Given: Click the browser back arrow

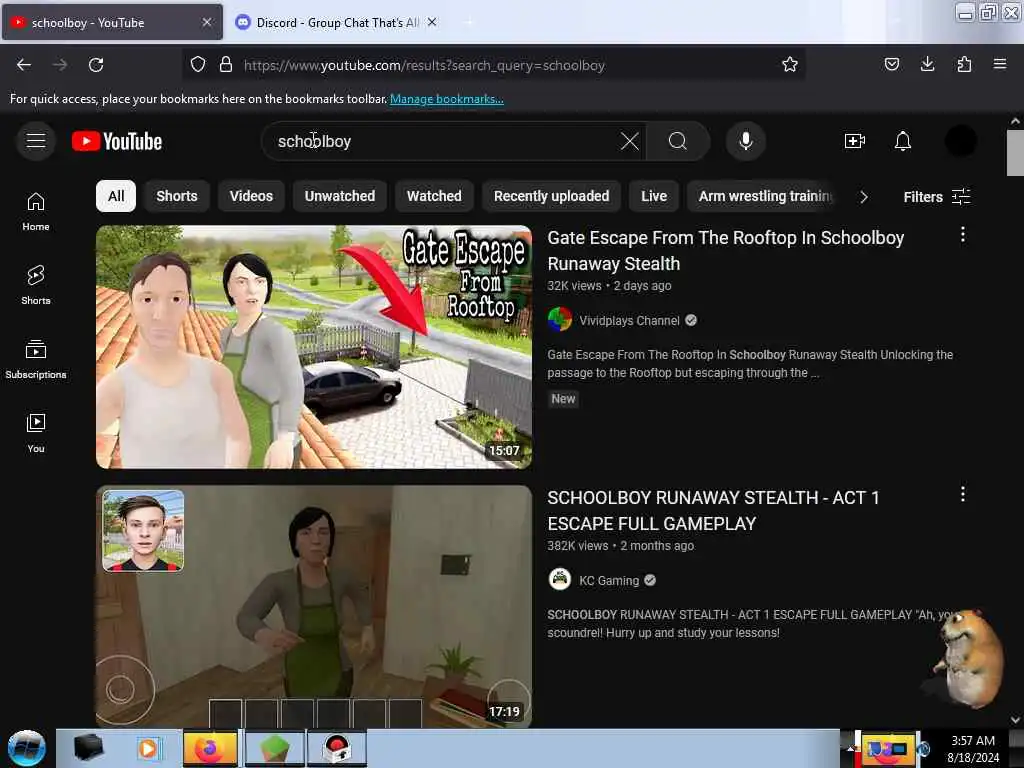Looking at the screenshot, I should 24,65.
